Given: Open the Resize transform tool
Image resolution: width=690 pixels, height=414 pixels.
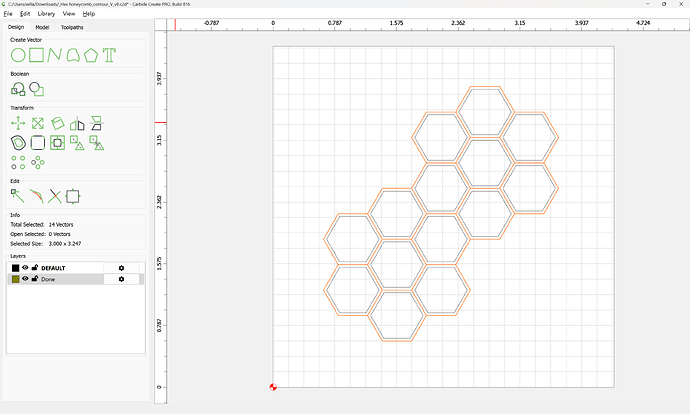Looking at the screenshot, I should pyautogui.click(x=38, y=123).
